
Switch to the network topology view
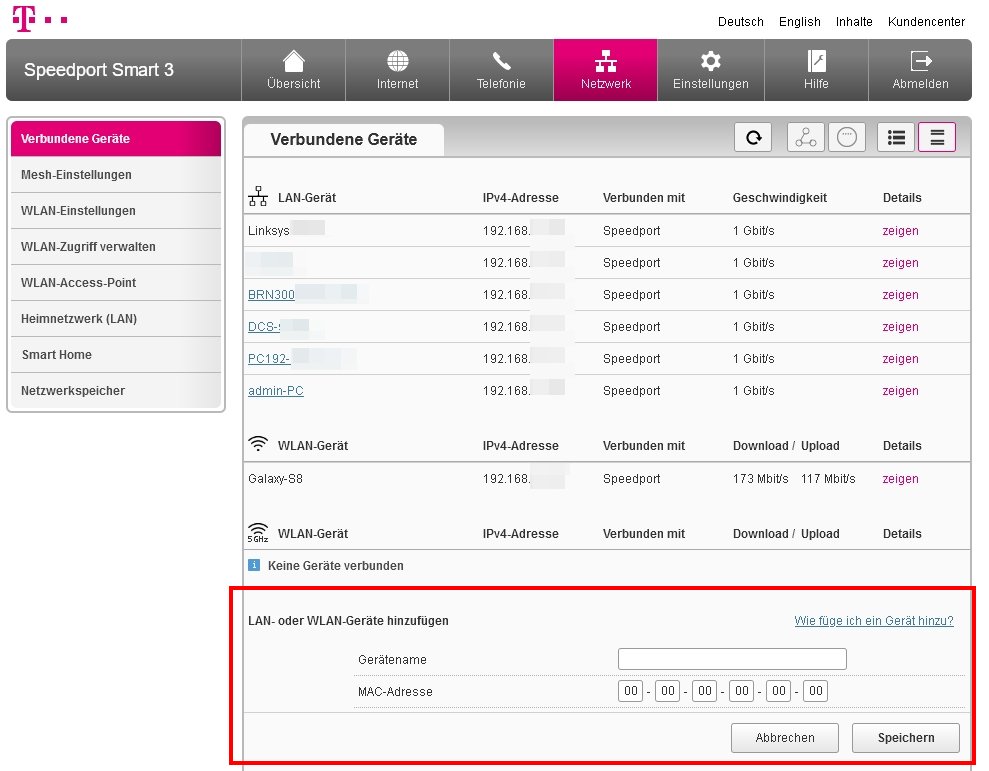point(806,137)
